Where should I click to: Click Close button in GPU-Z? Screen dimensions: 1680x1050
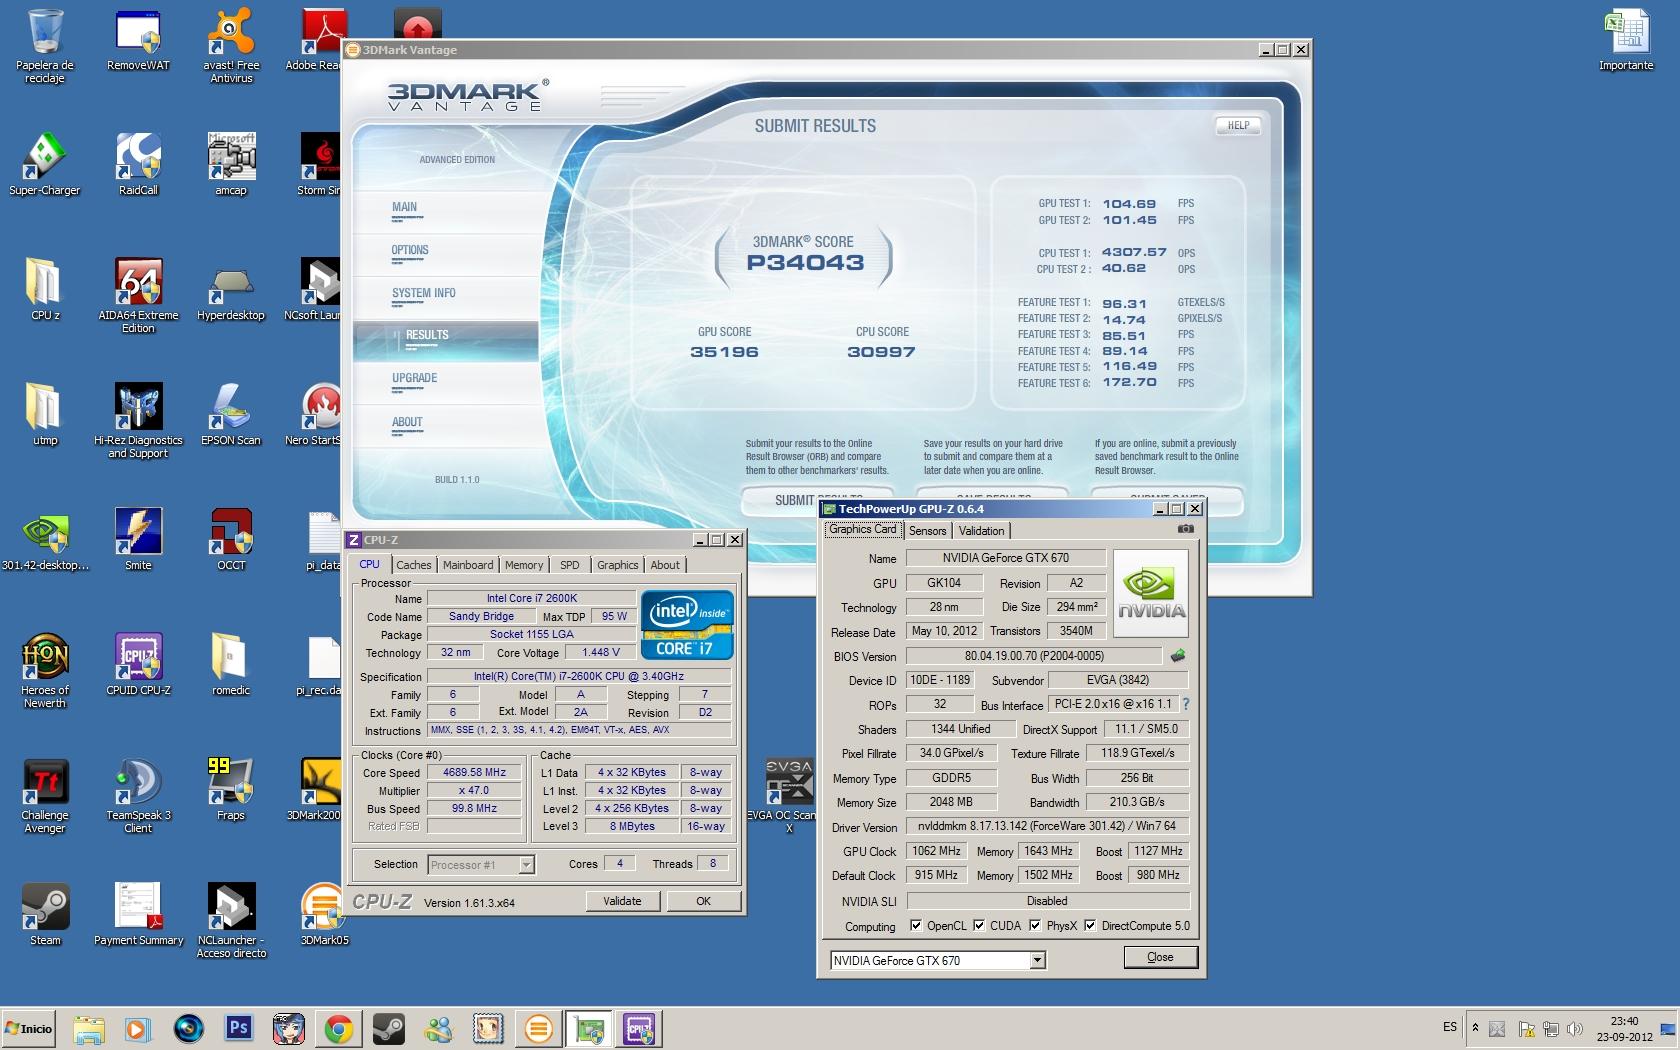coord(1160,957)
